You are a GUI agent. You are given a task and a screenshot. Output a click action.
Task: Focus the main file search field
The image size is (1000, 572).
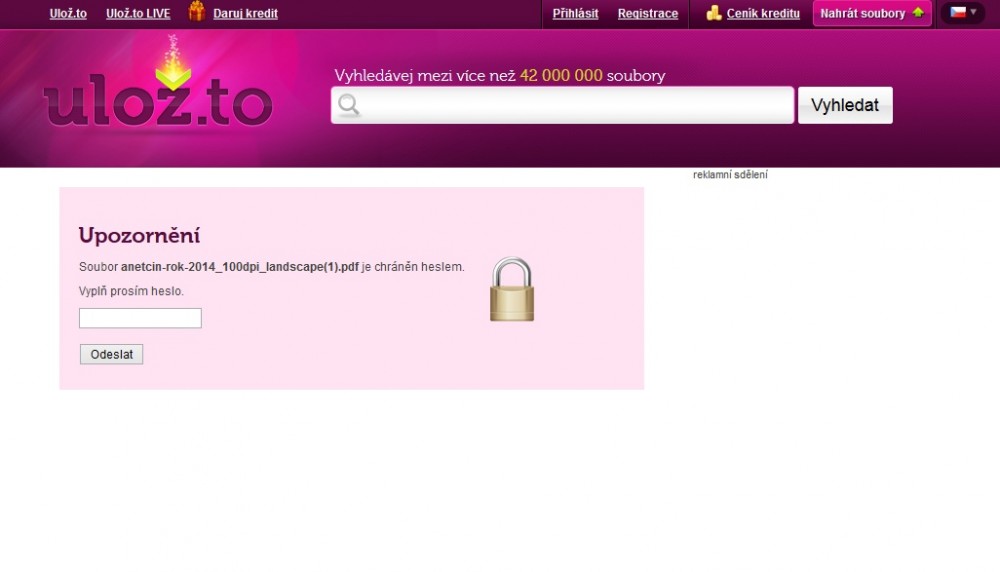575,105
